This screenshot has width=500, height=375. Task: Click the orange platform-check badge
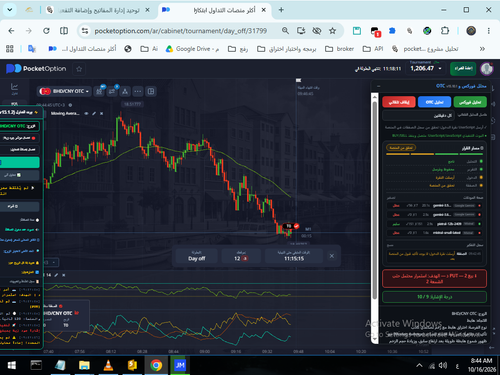(x=401, y=148)
